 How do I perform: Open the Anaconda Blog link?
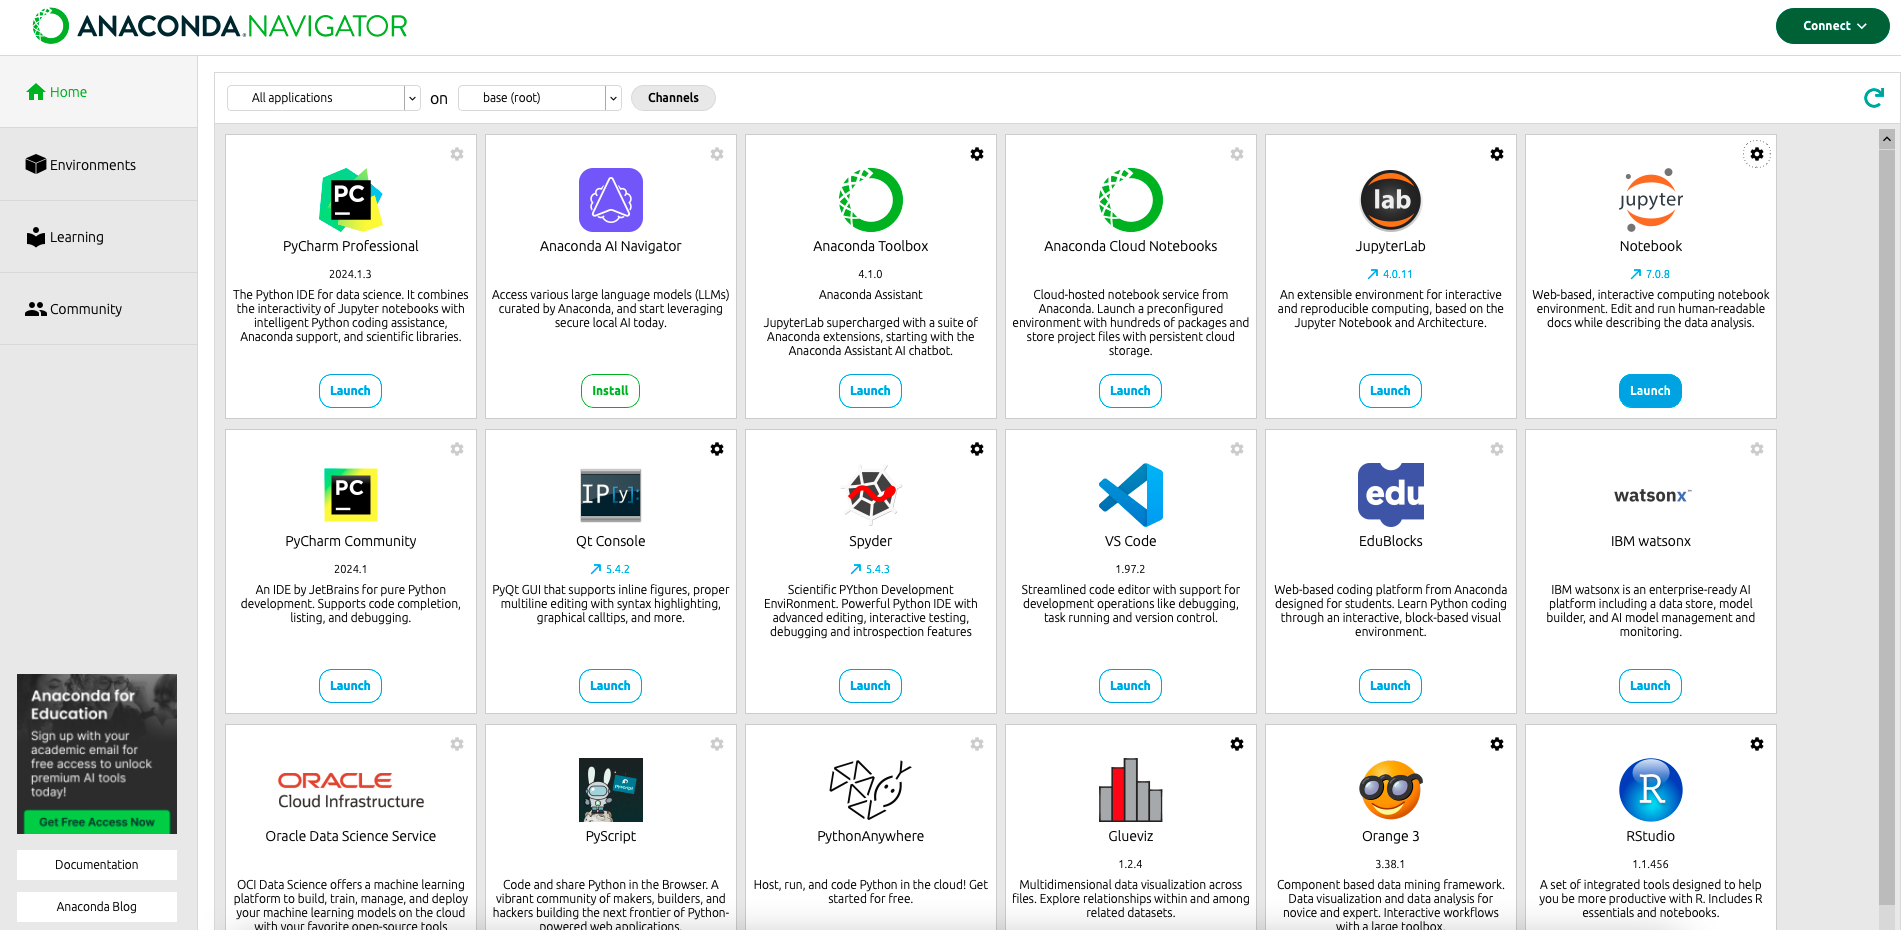[97, 907]
